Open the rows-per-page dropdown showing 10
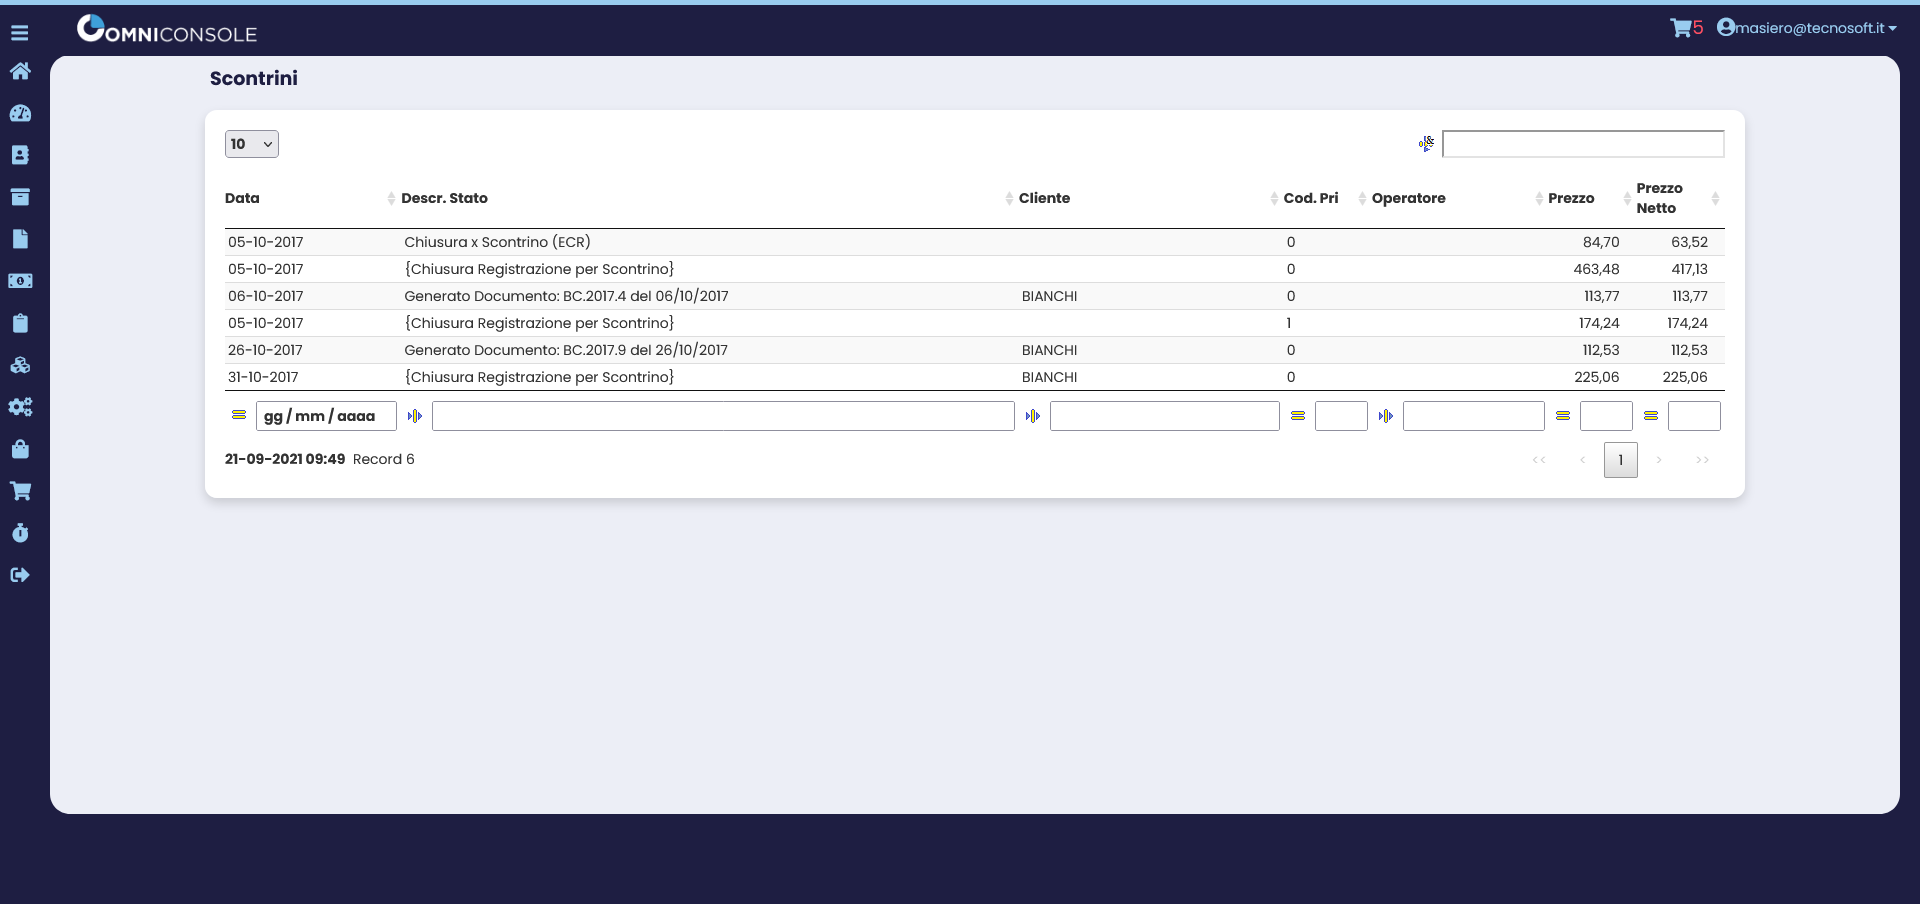Screen dimensions: 1920x904 tap(251, 144)
